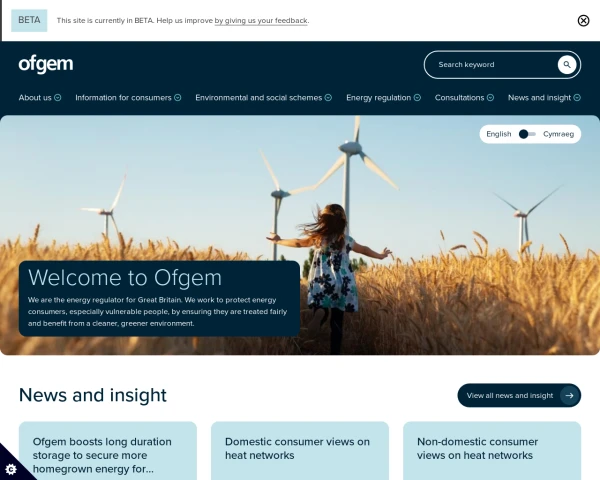Click the Ofgem logo
The width and height of the screenshot is (600, 480).
coord(46,64)
